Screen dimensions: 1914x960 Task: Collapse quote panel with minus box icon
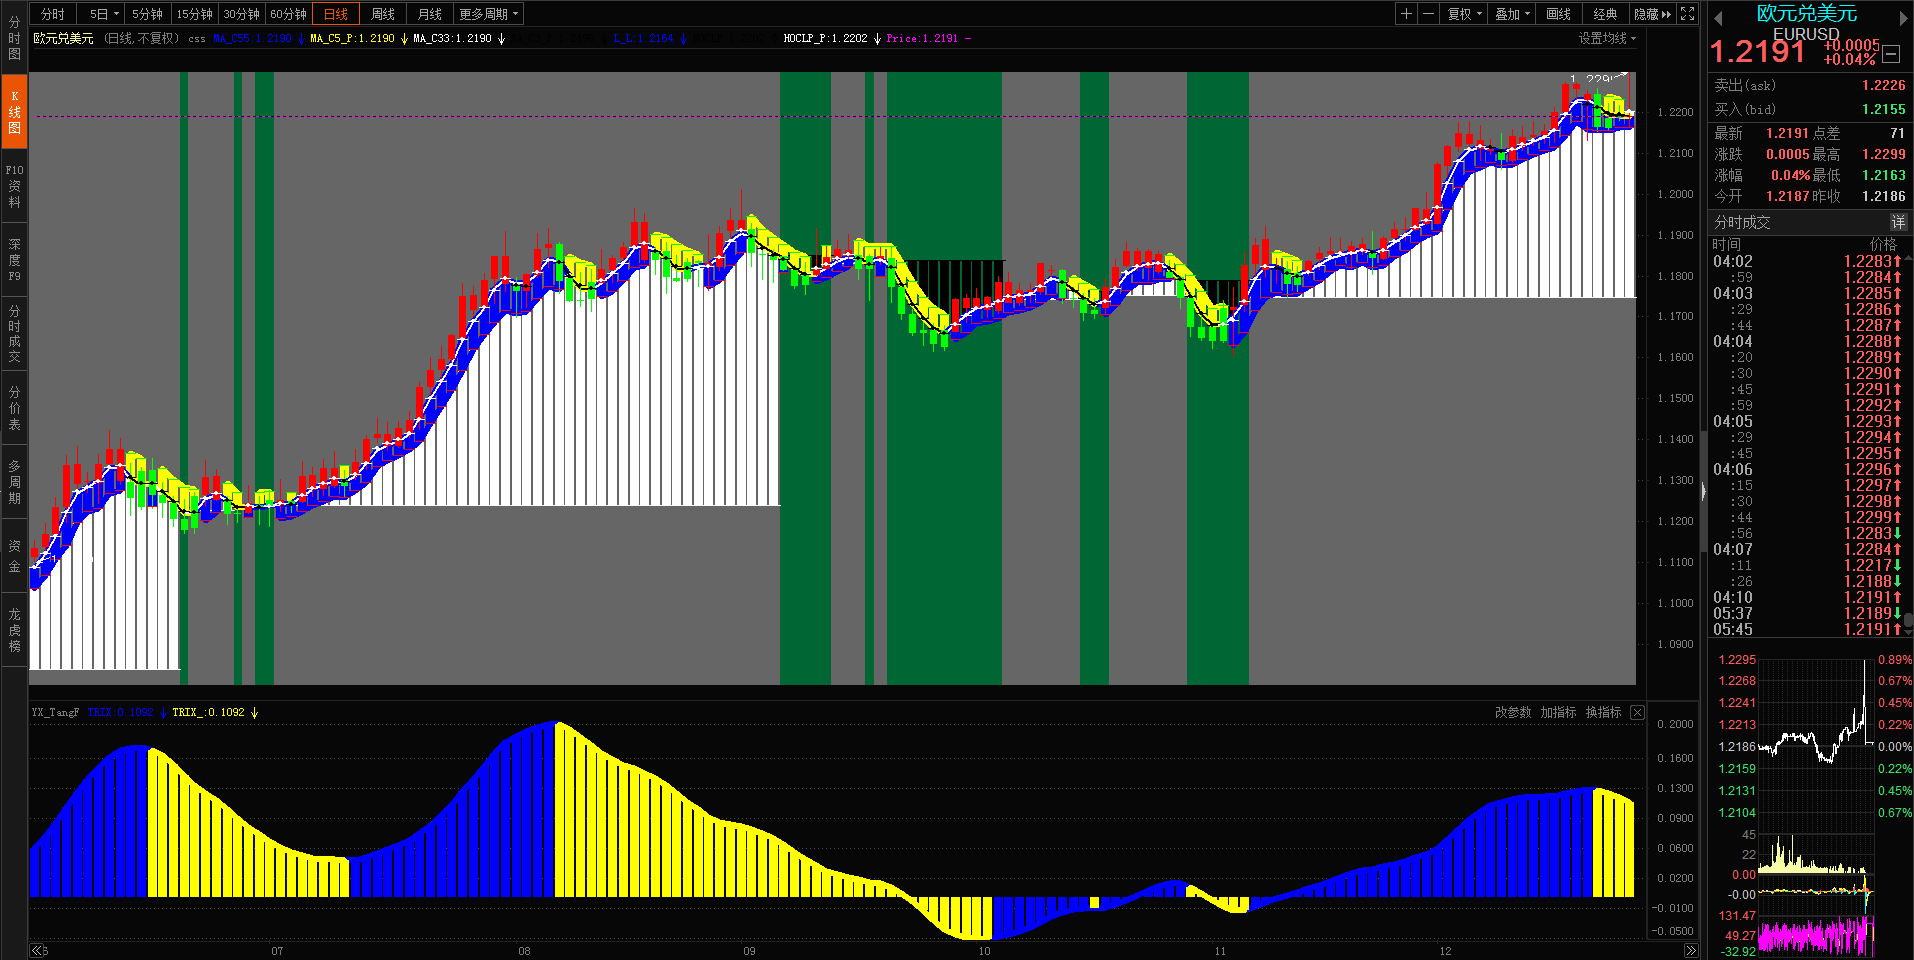pyautogui.click(x=1891, y=54)
